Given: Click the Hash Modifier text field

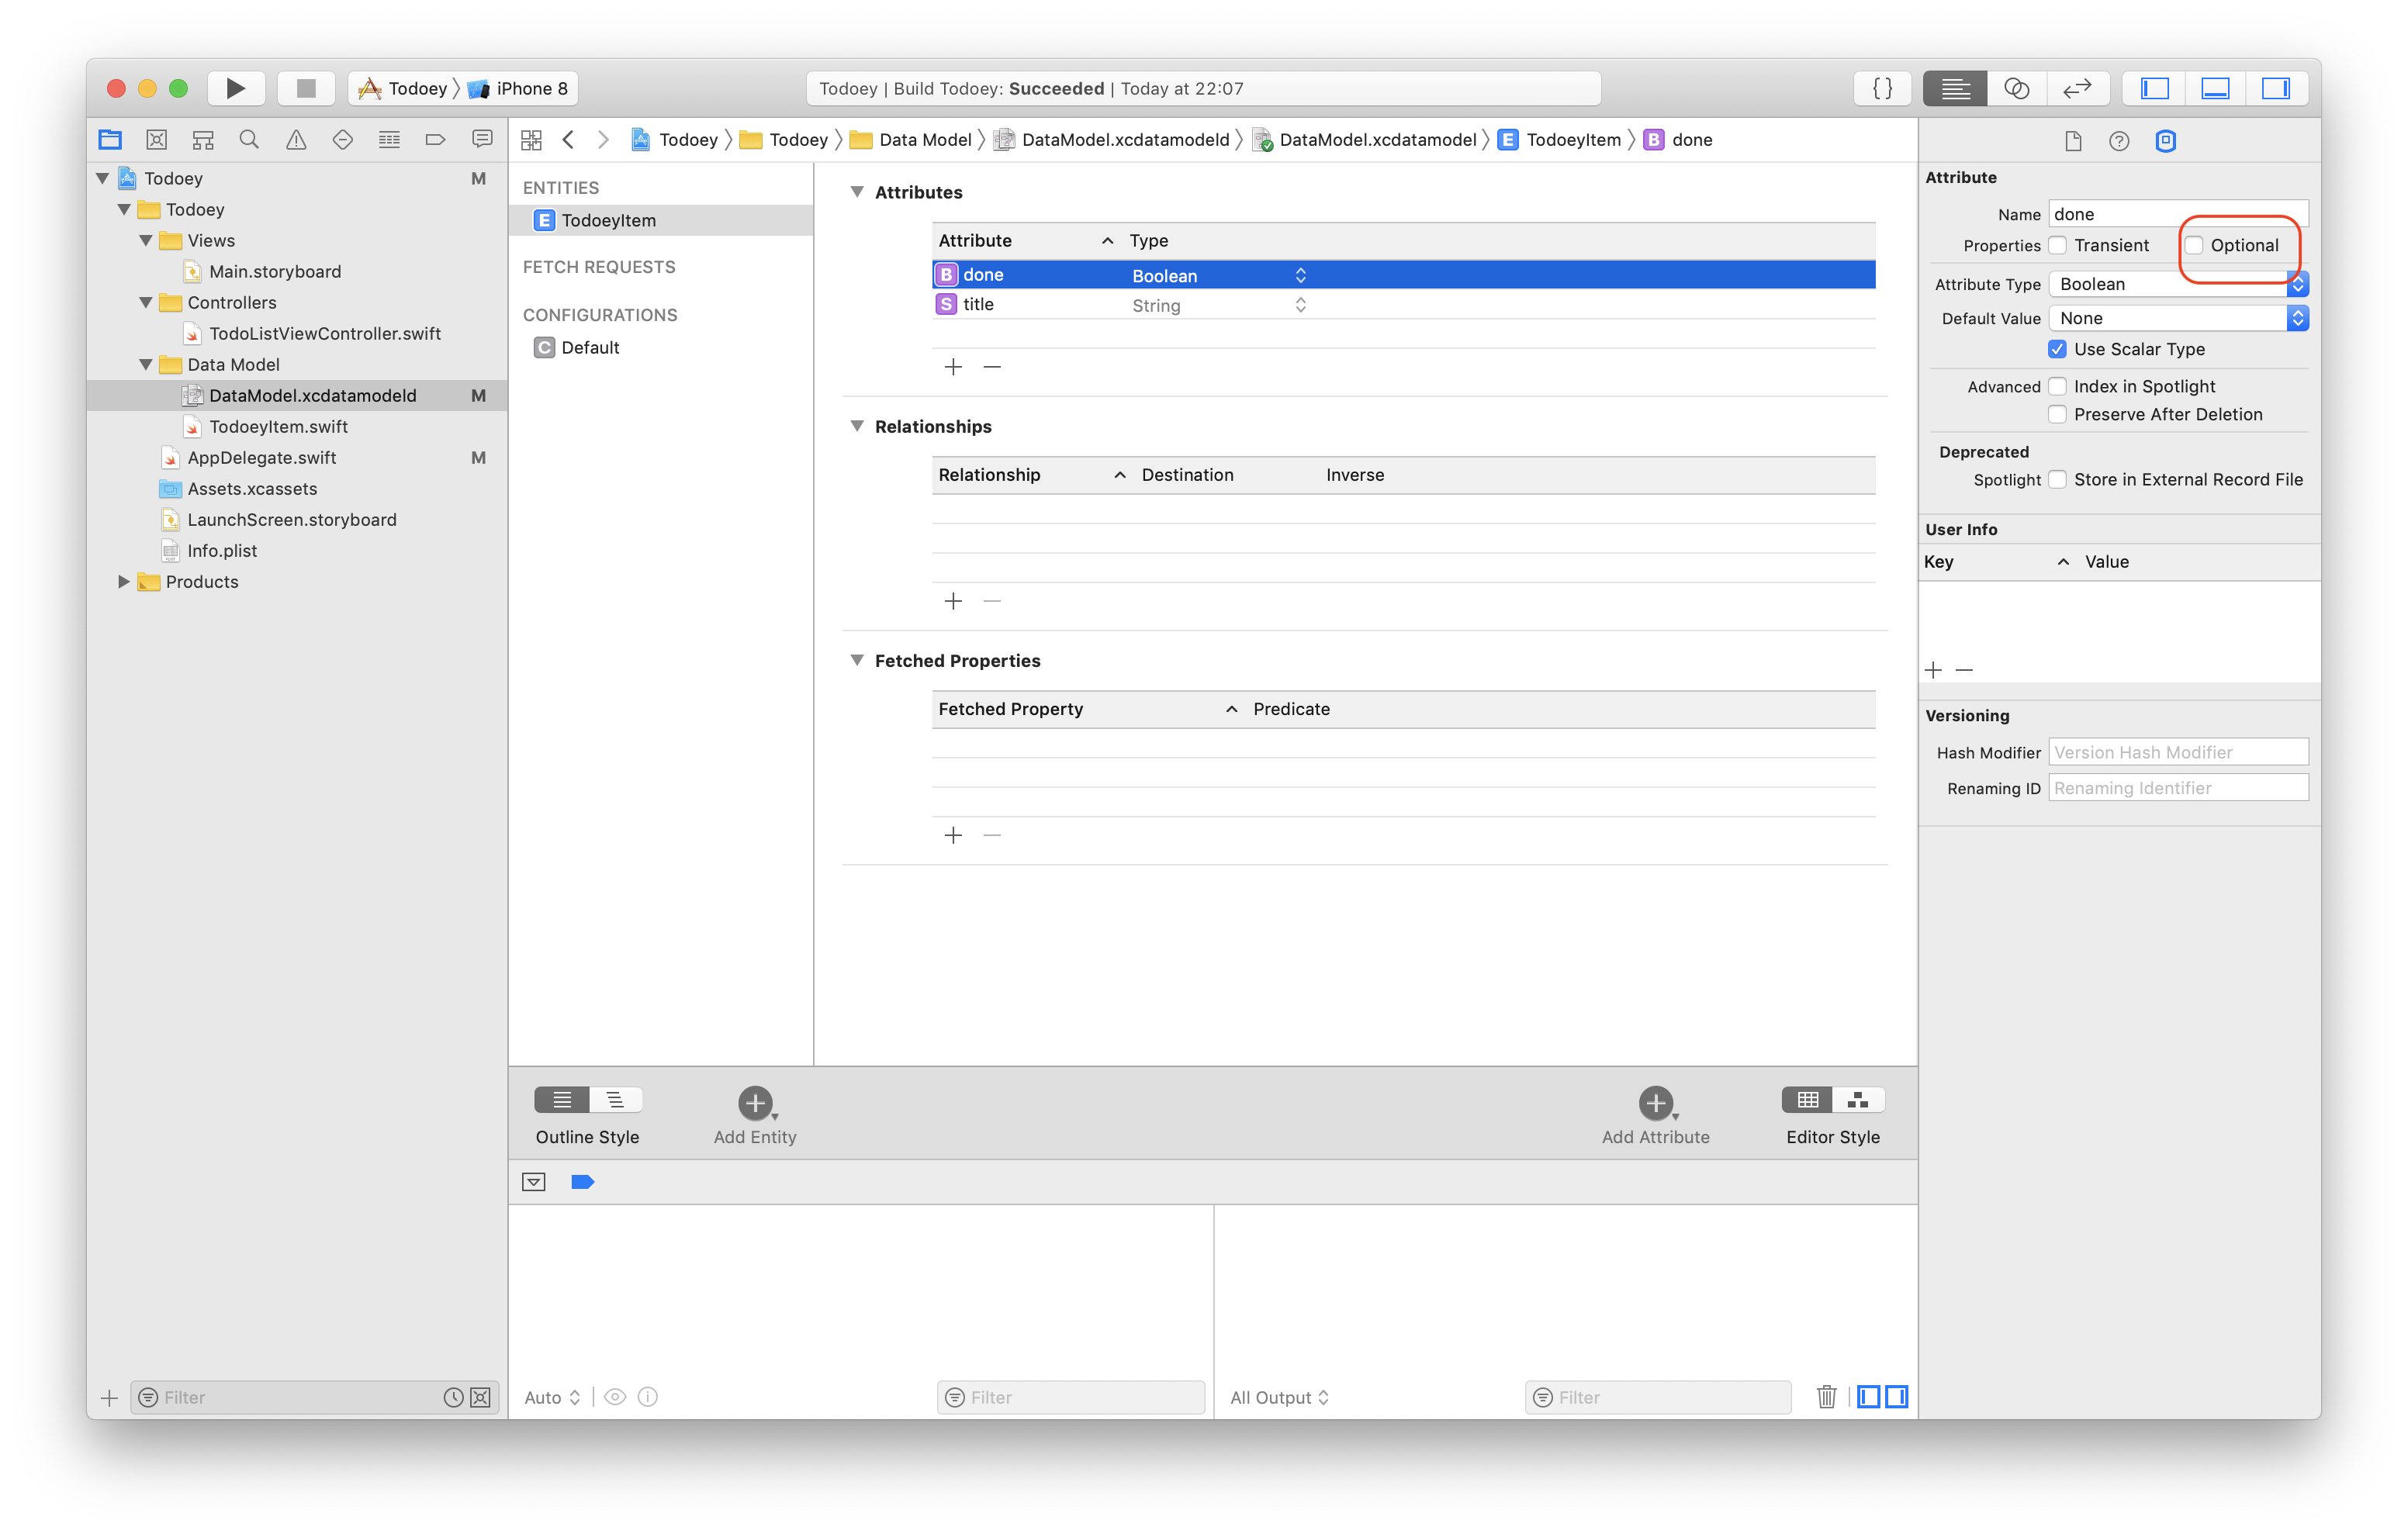Looking at the screenshot, I should (2177, 752).
